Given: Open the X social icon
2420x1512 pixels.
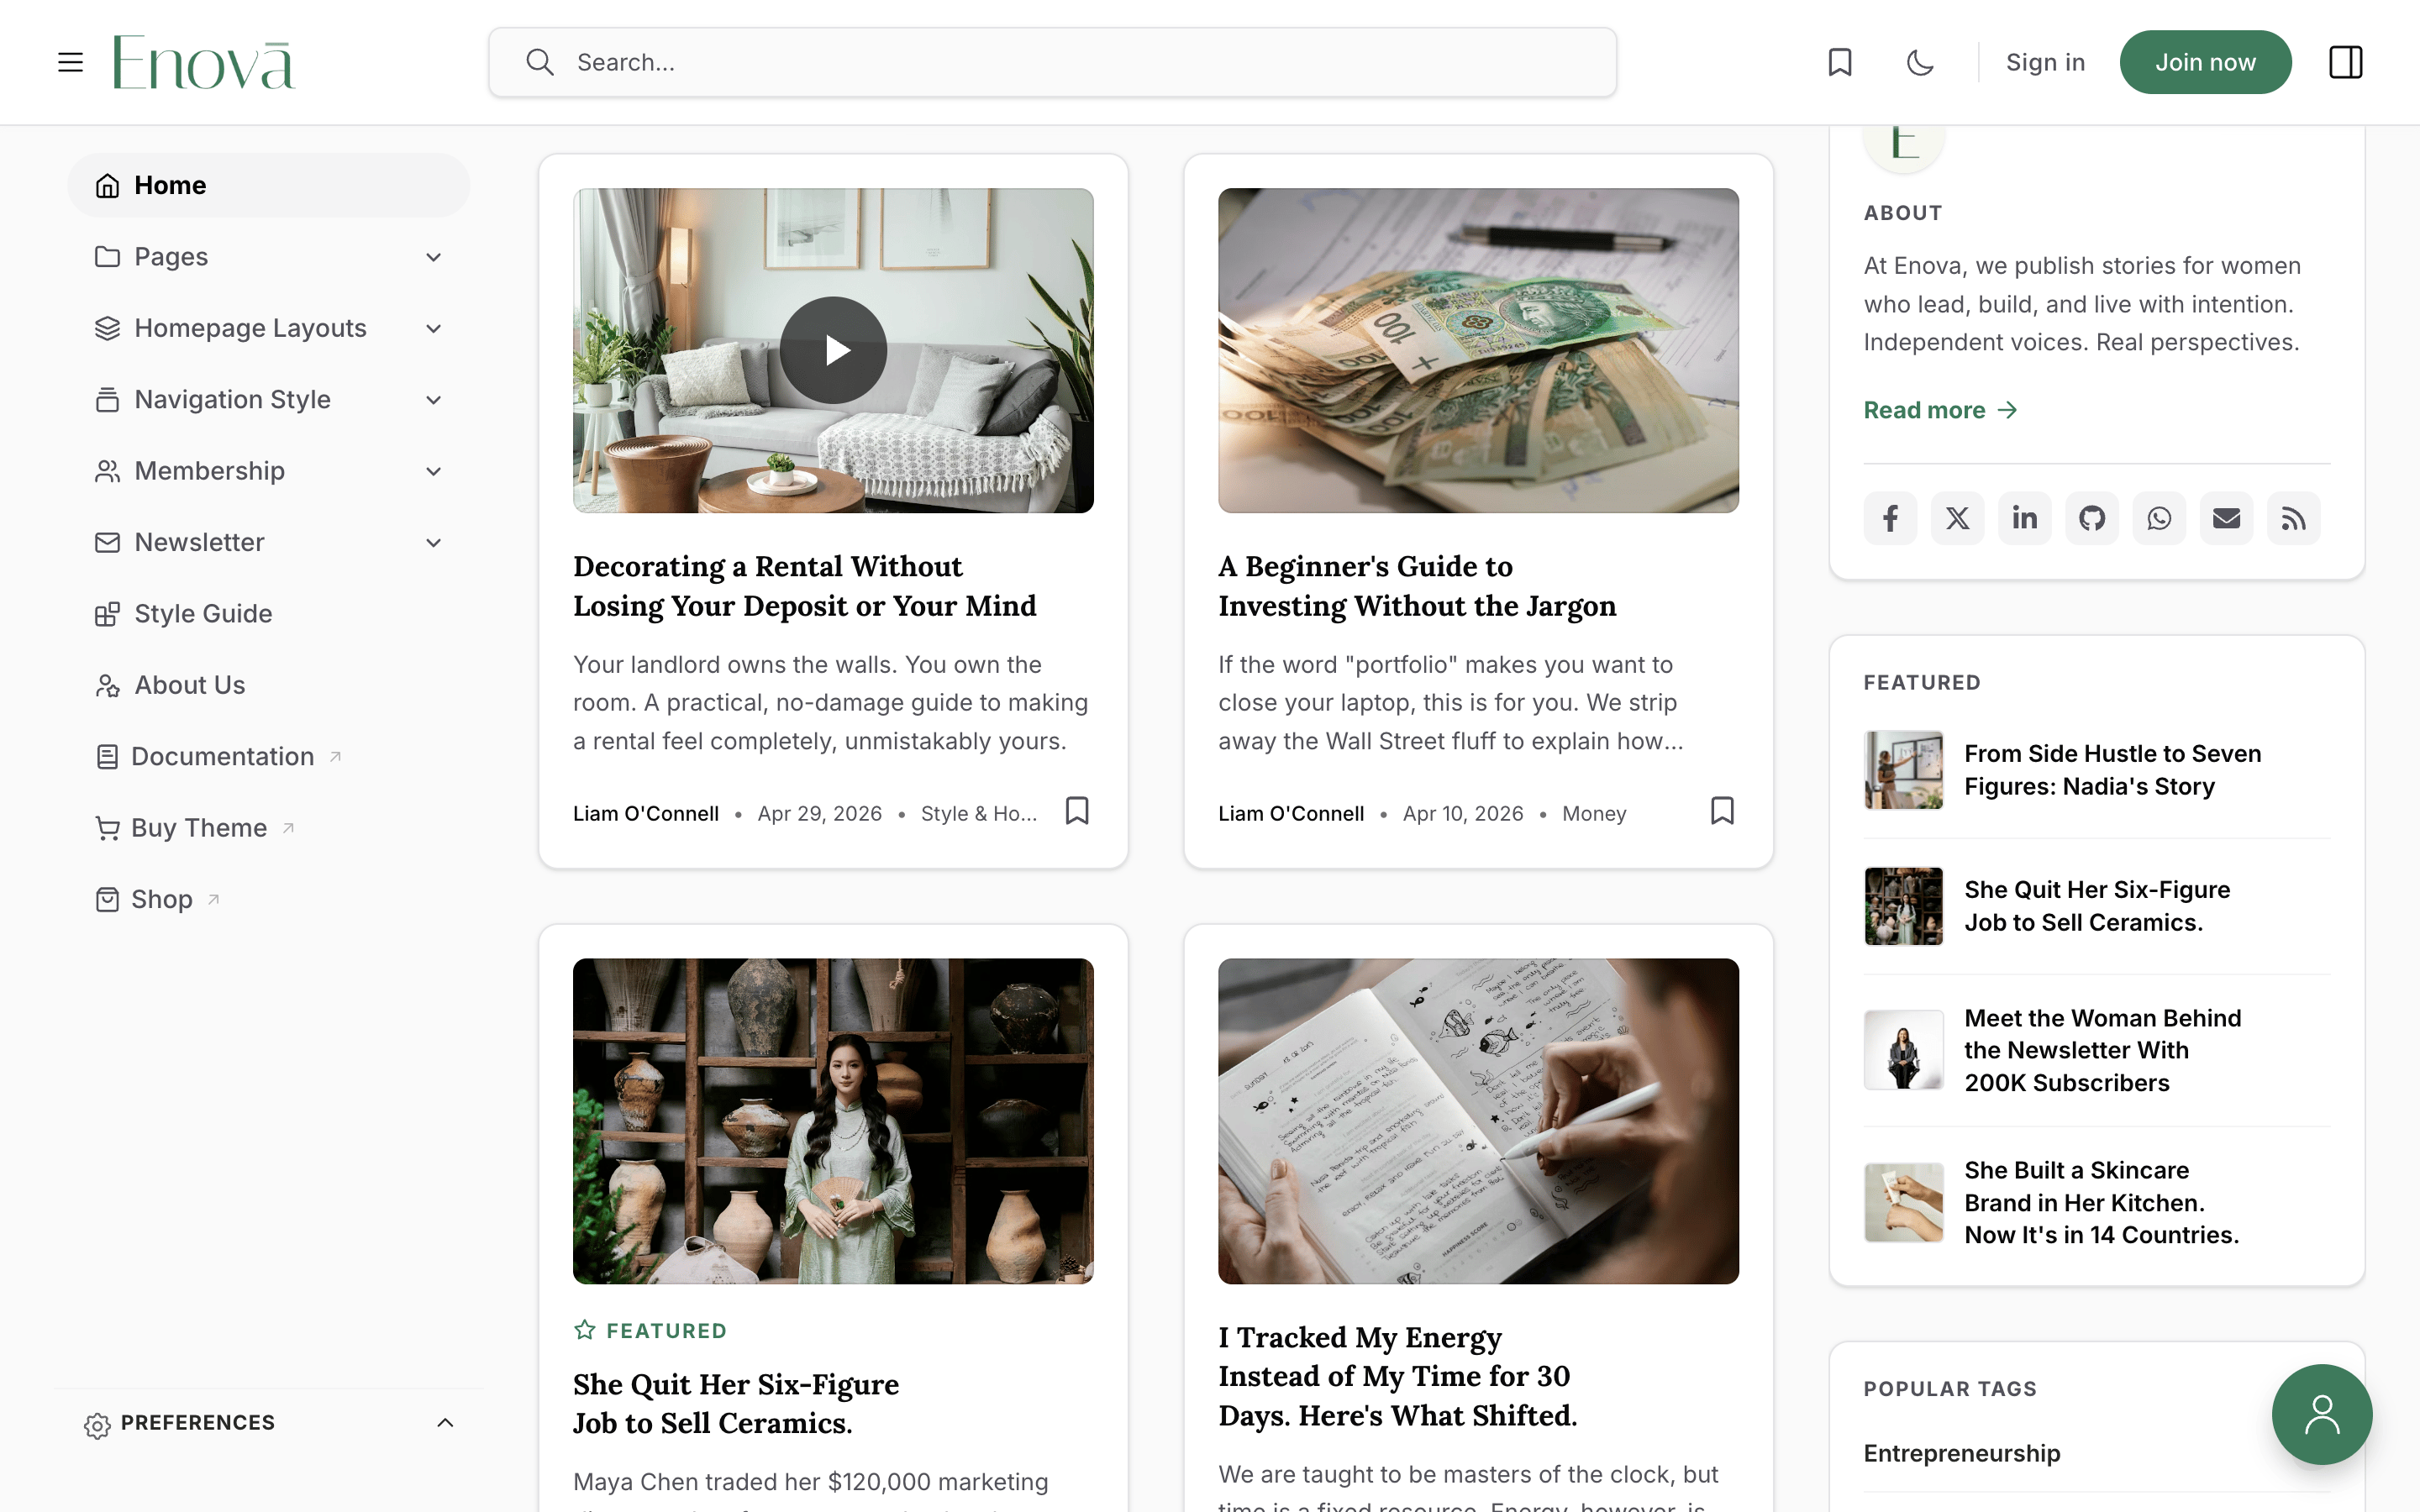Looking at the screenshot, I should [1957, 518].
